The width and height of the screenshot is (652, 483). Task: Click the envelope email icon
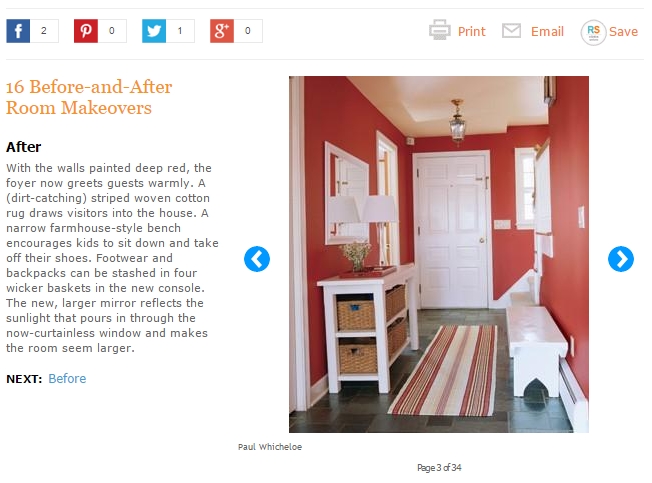[x=511, y=31]
